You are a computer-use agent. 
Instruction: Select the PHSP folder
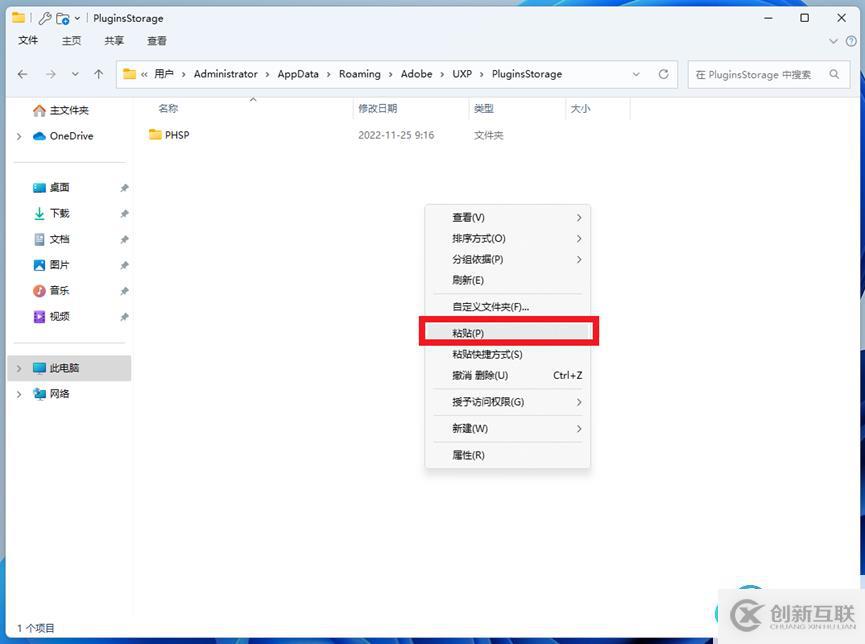click(x=169, y=135)
